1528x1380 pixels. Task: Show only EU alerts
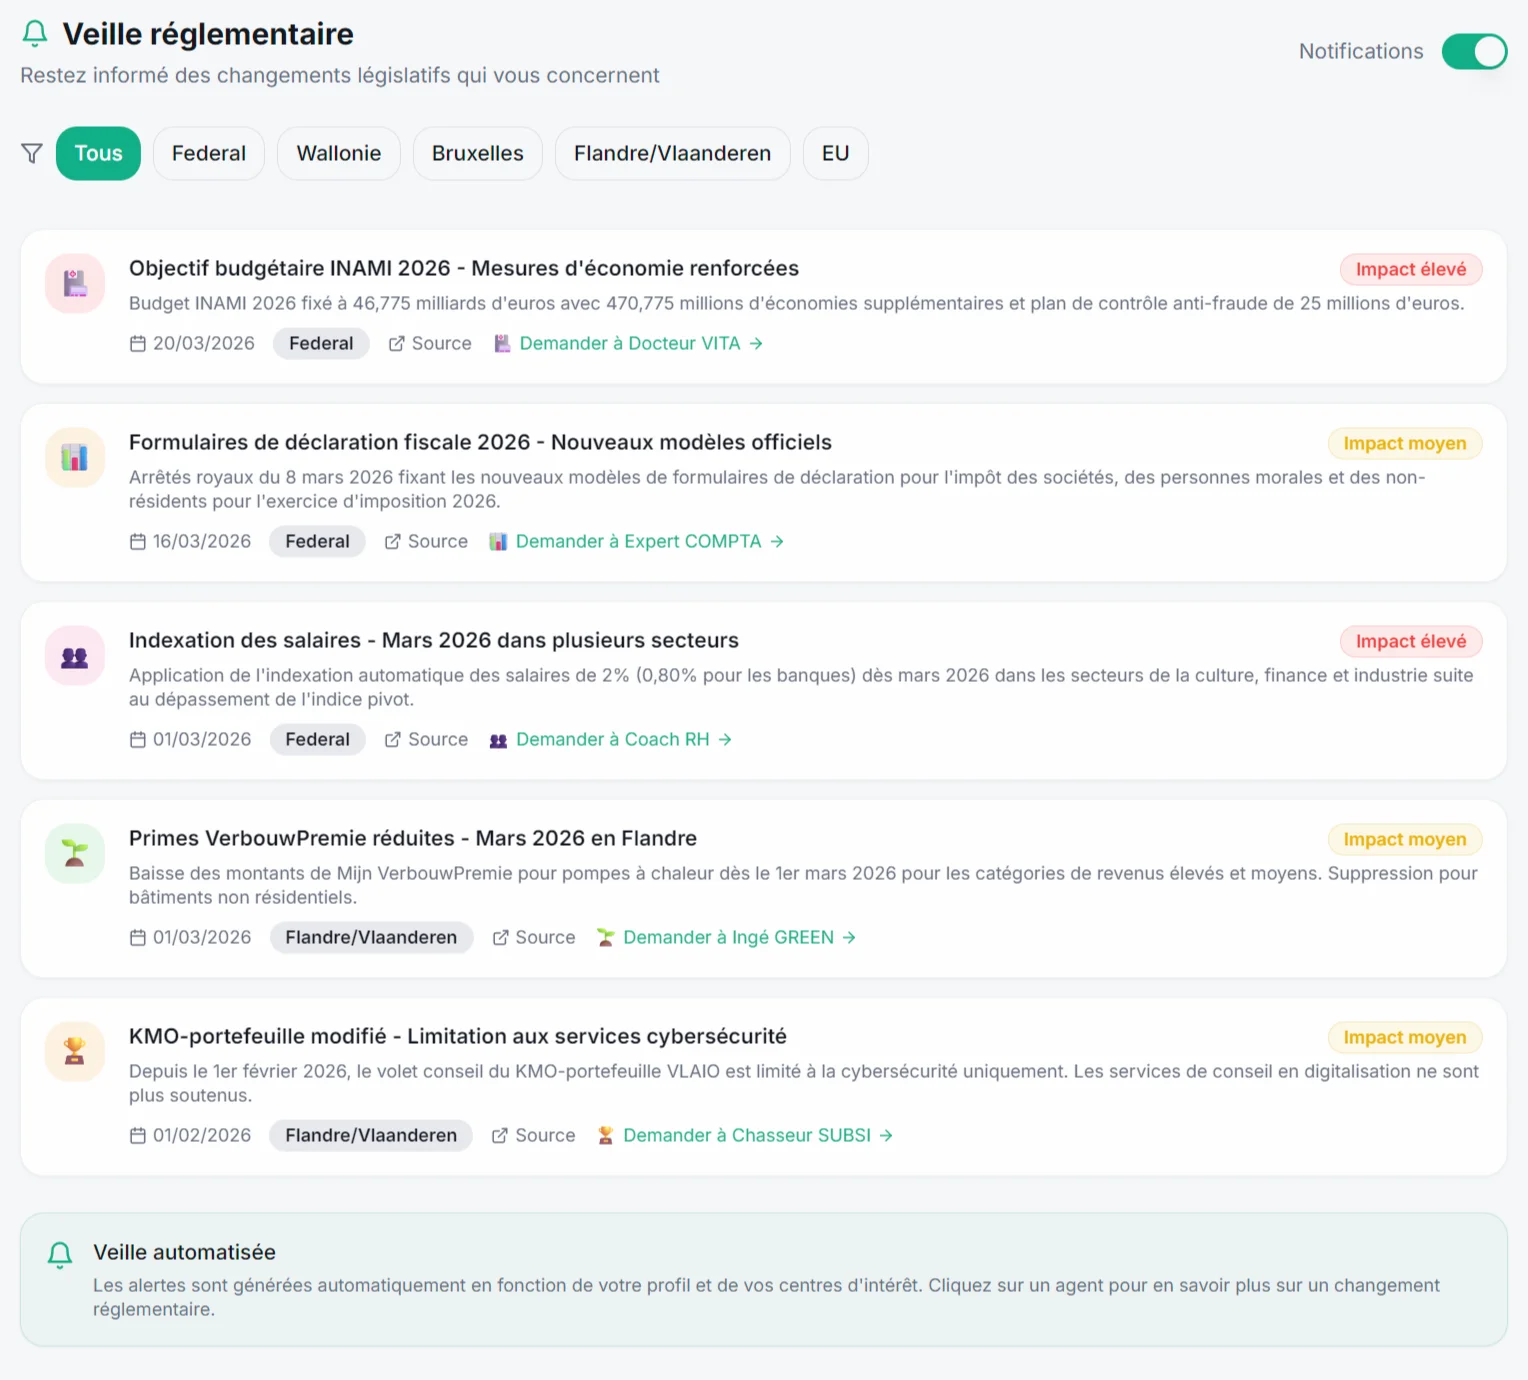(x=835, y=153)
